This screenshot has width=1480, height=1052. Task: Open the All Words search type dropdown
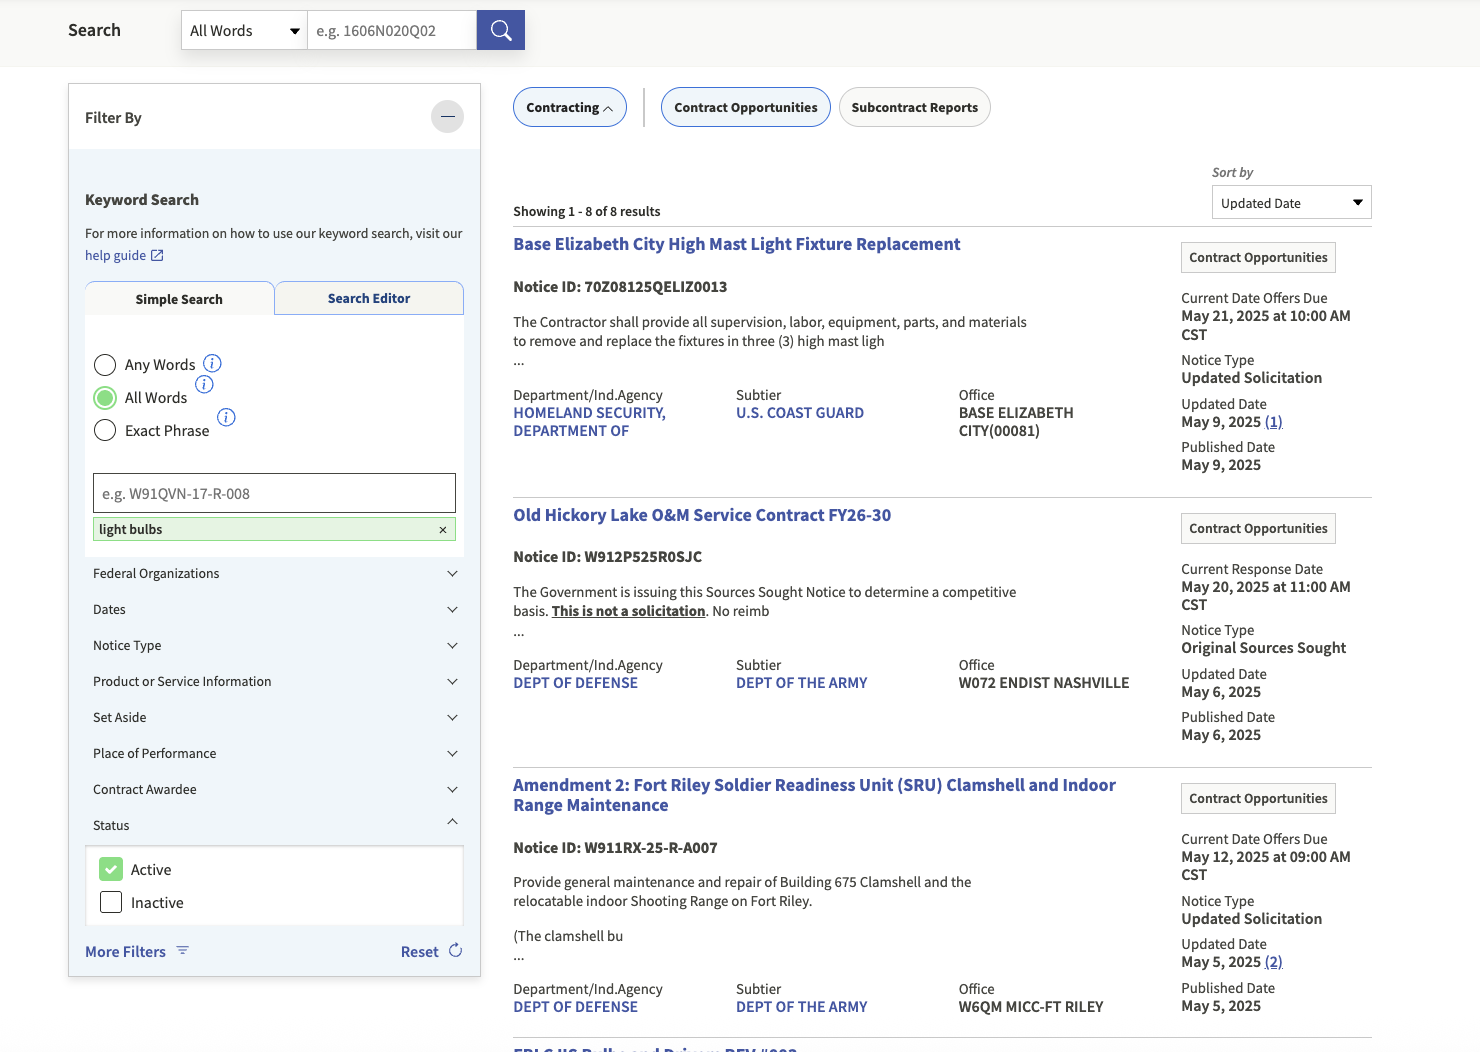click(x=244, y=30)
